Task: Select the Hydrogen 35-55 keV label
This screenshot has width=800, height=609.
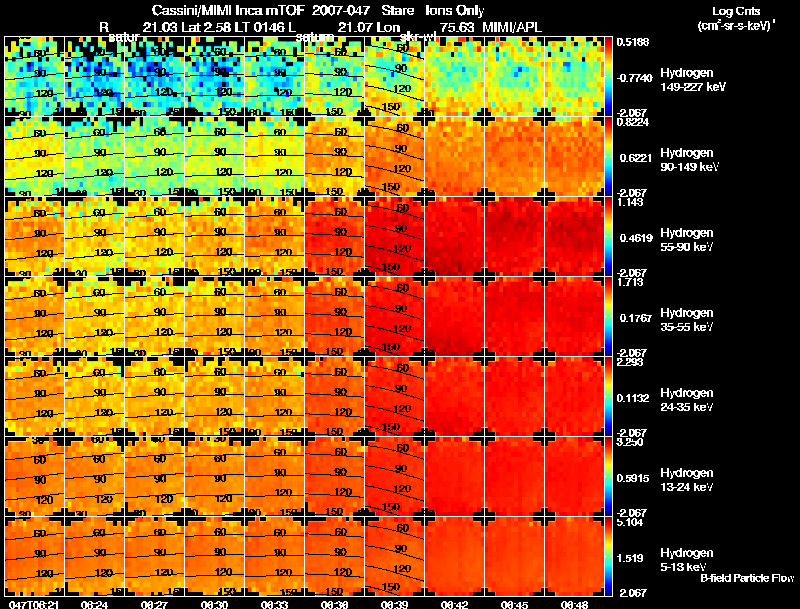Action: pos(686,320)
